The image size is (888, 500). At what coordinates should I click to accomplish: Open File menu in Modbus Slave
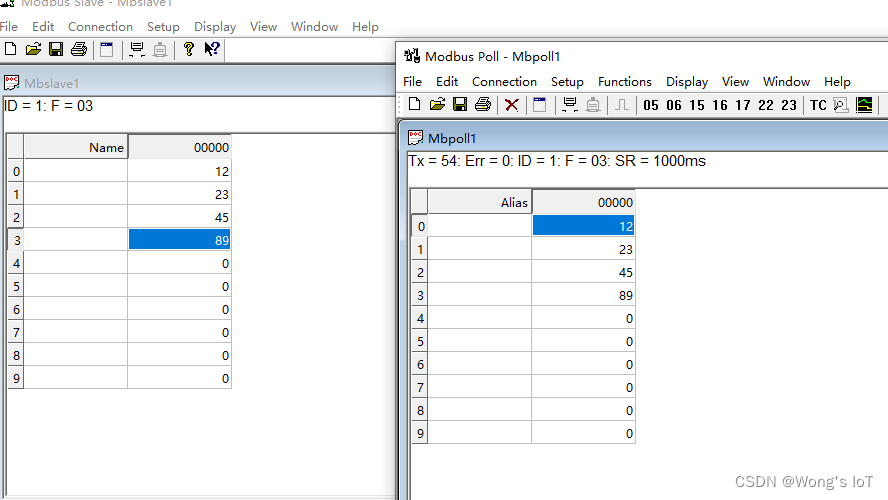click(8, 27)
